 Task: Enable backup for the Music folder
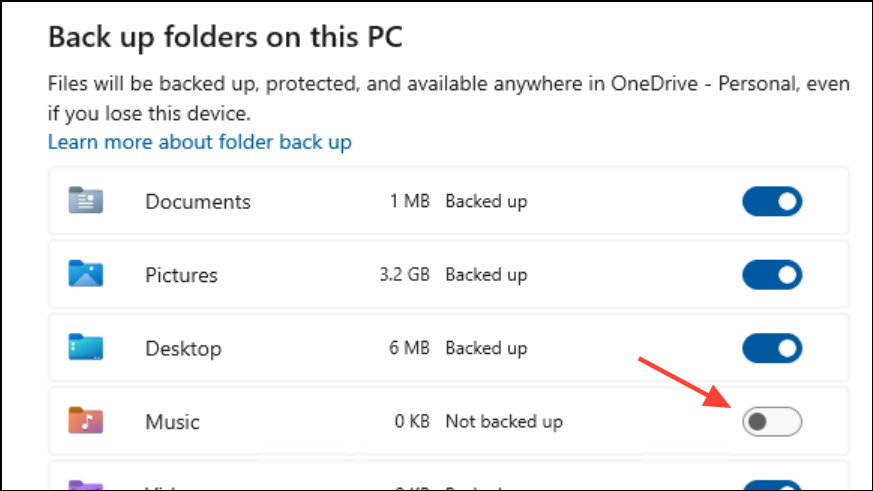(772, 421)
